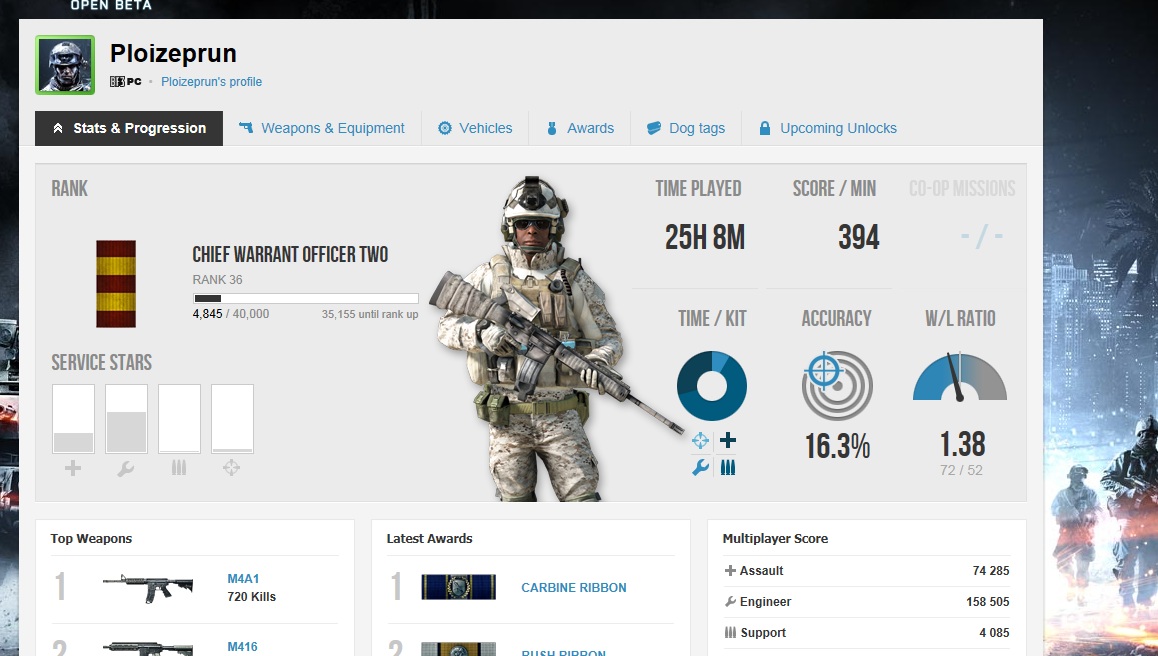Click the 72 / 52 wins losses text
The image size is (1158, 656).
click(x=961, y=471)
